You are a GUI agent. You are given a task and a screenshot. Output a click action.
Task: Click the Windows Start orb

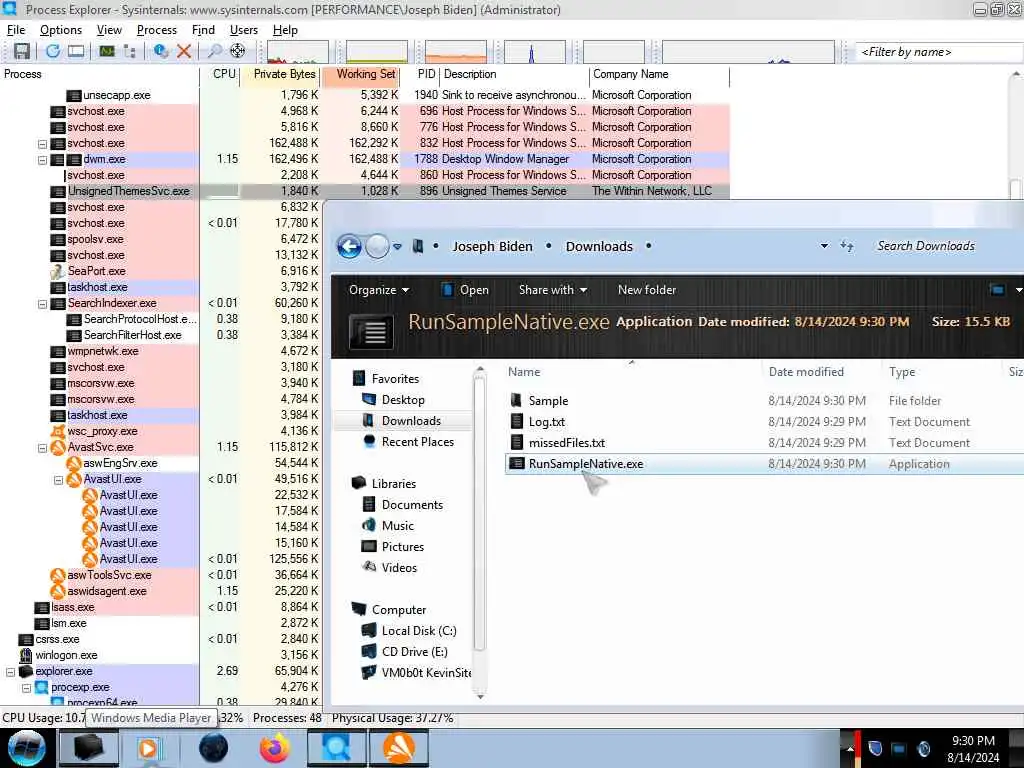click(x=26, y=748)
